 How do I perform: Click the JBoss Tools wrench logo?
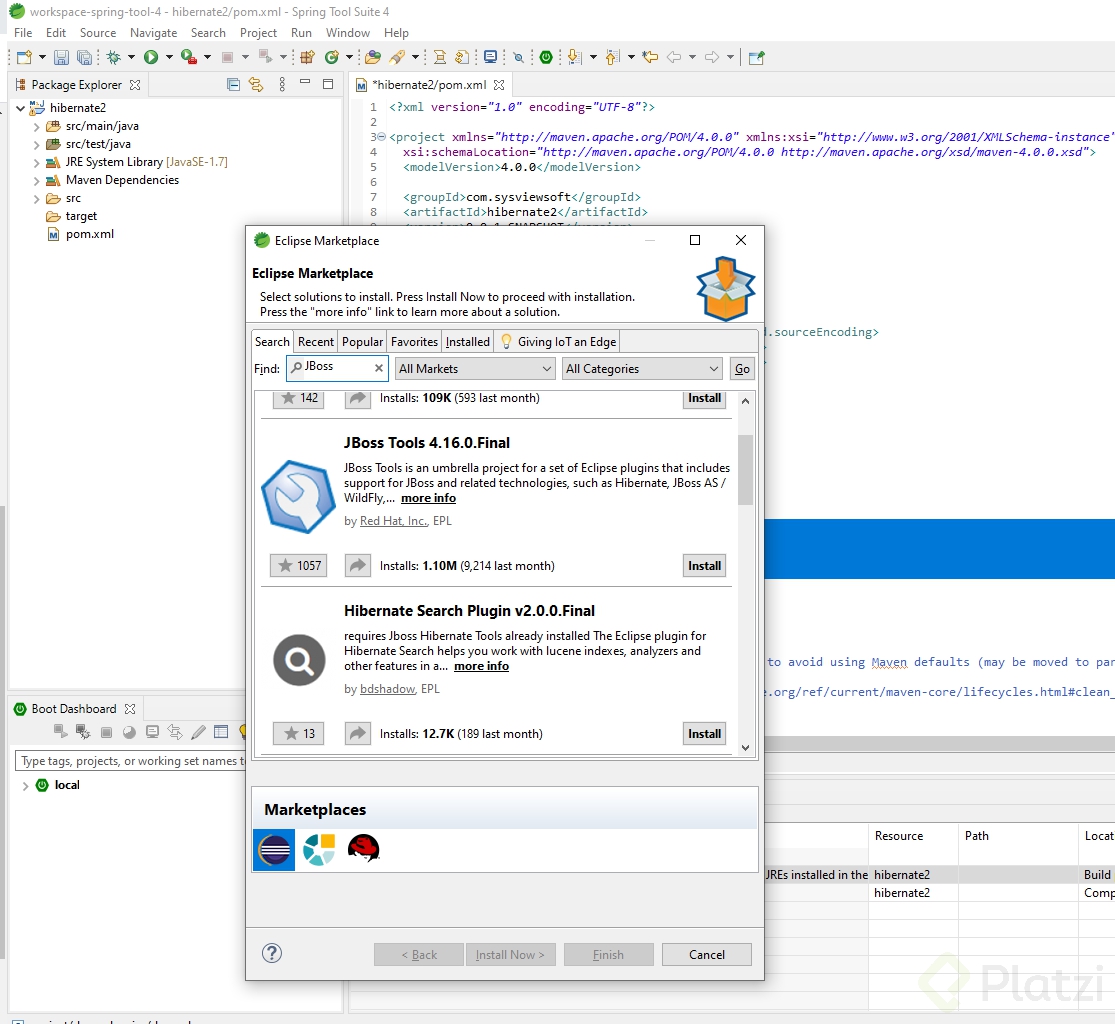[x=298, y=496]
